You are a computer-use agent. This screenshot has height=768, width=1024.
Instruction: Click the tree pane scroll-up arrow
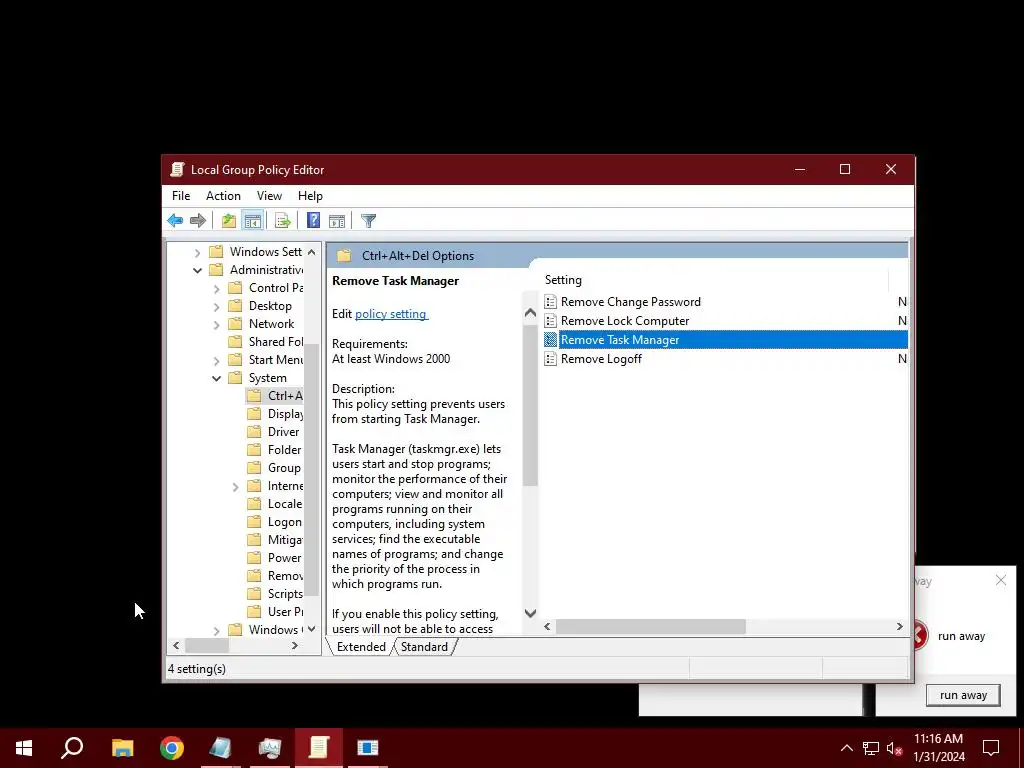312,252
